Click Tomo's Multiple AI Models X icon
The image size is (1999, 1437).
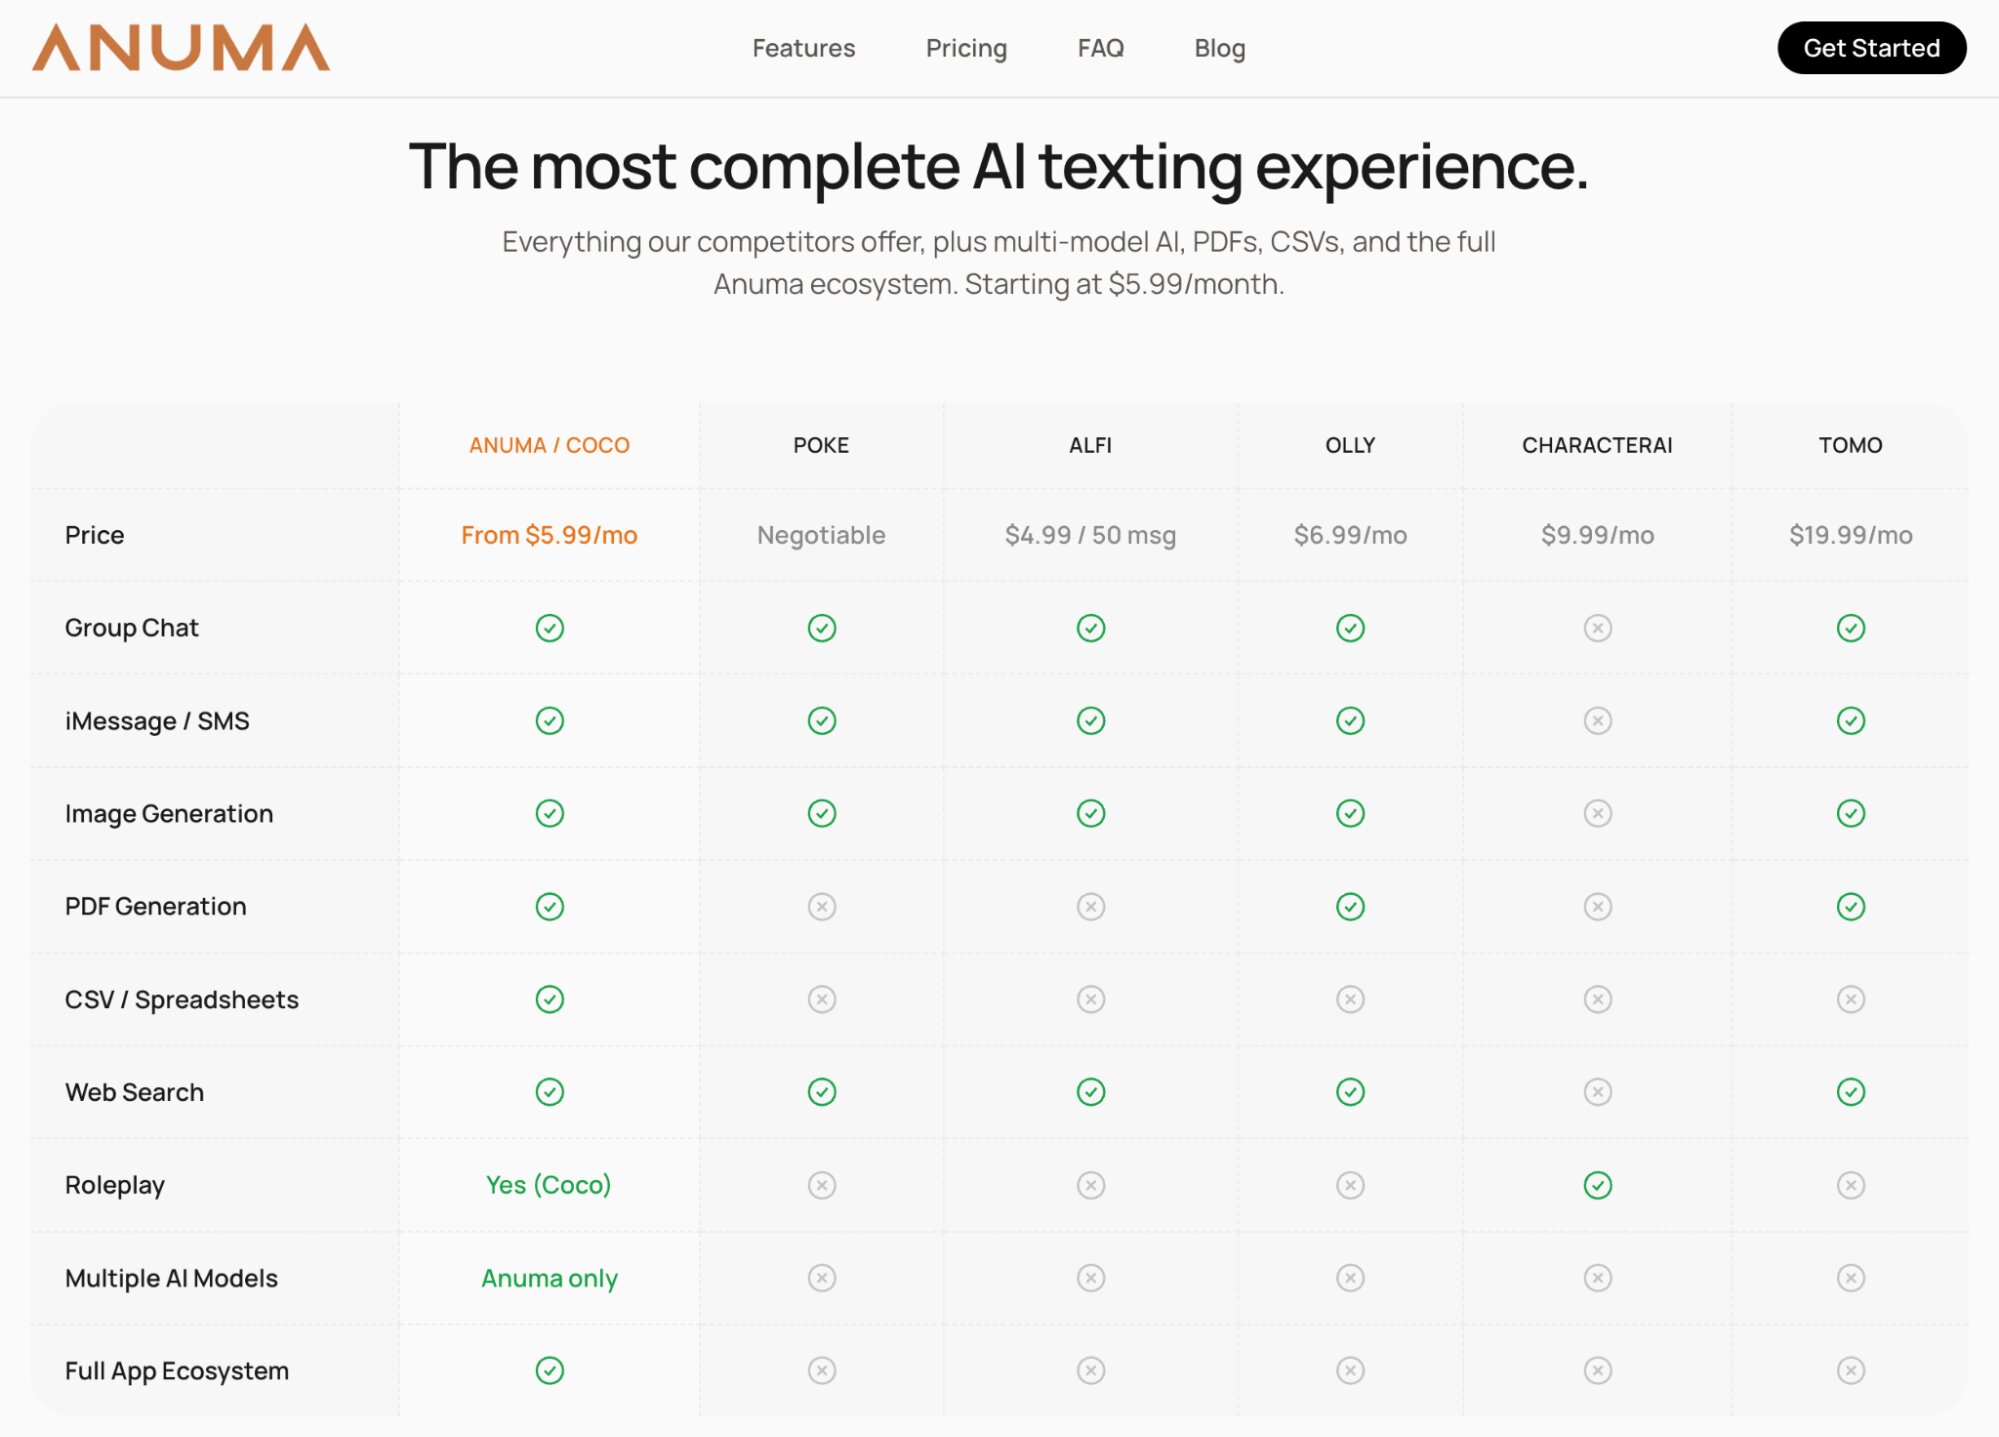tap(1850, 1278)
